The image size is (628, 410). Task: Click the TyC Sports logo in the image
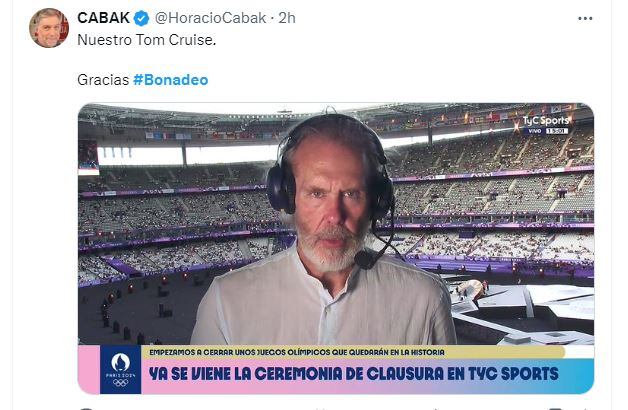pos(545,121)
